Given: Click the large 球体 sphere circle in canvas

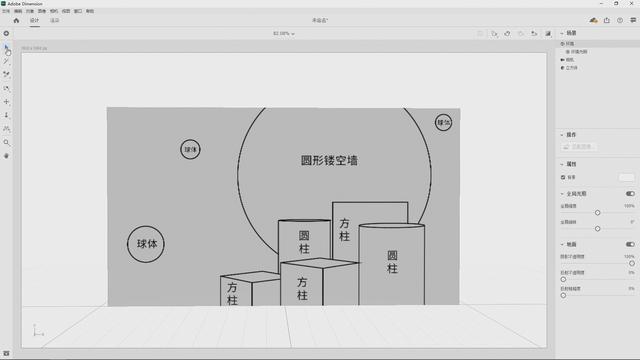Looking at the screenshot, I should click(x=146, y=244).
